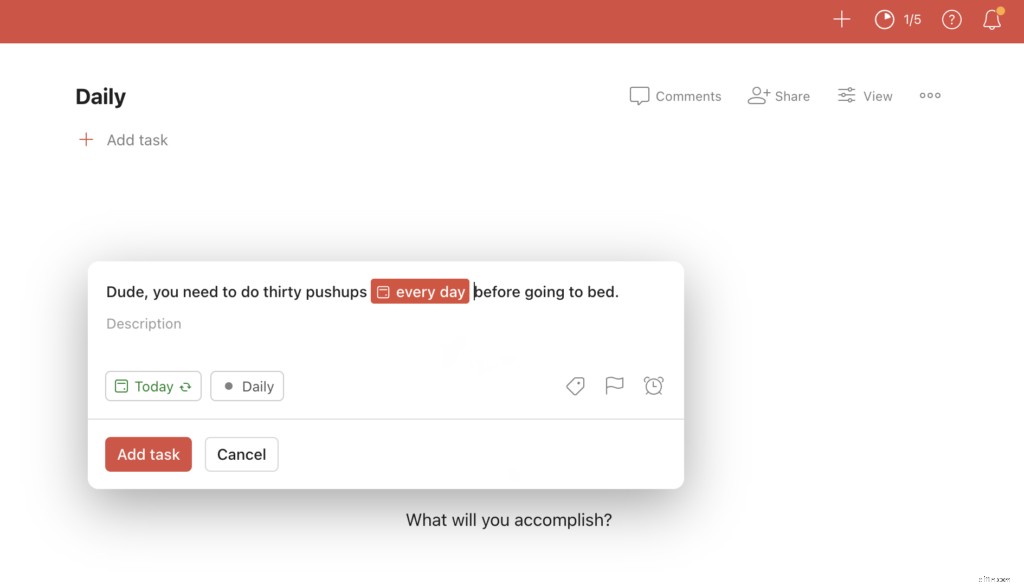Image resolution: width=1024 pixels, height=585 pixels.
Task: Open the Today due date picker
Action: point(148,386)
